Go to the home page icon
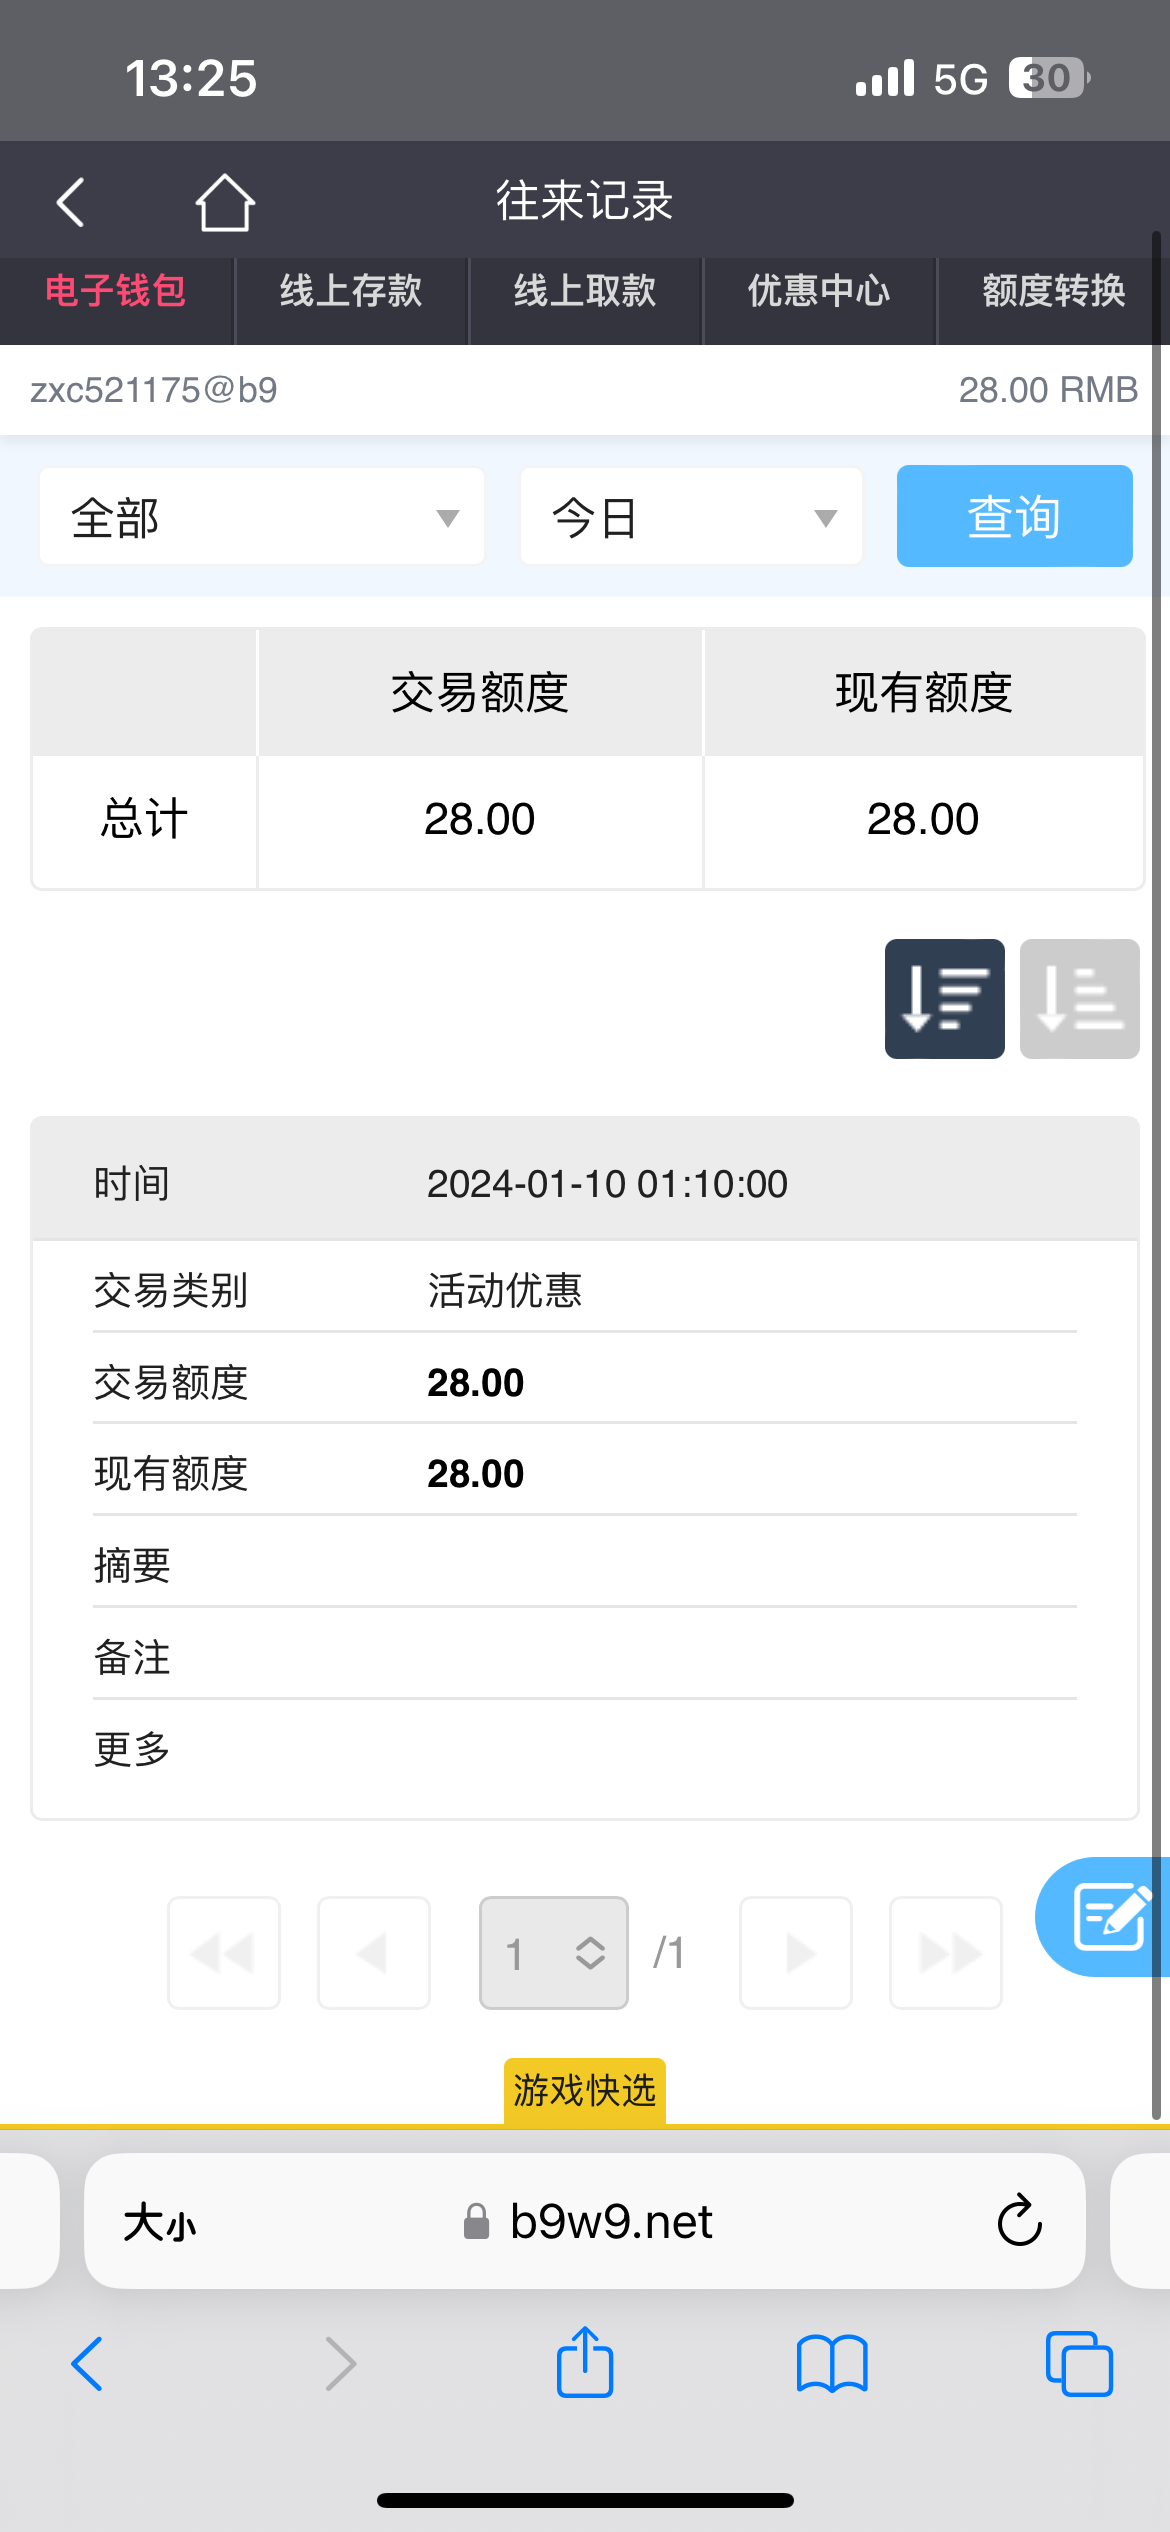The image size is (1170, 2532). point(225,203)
